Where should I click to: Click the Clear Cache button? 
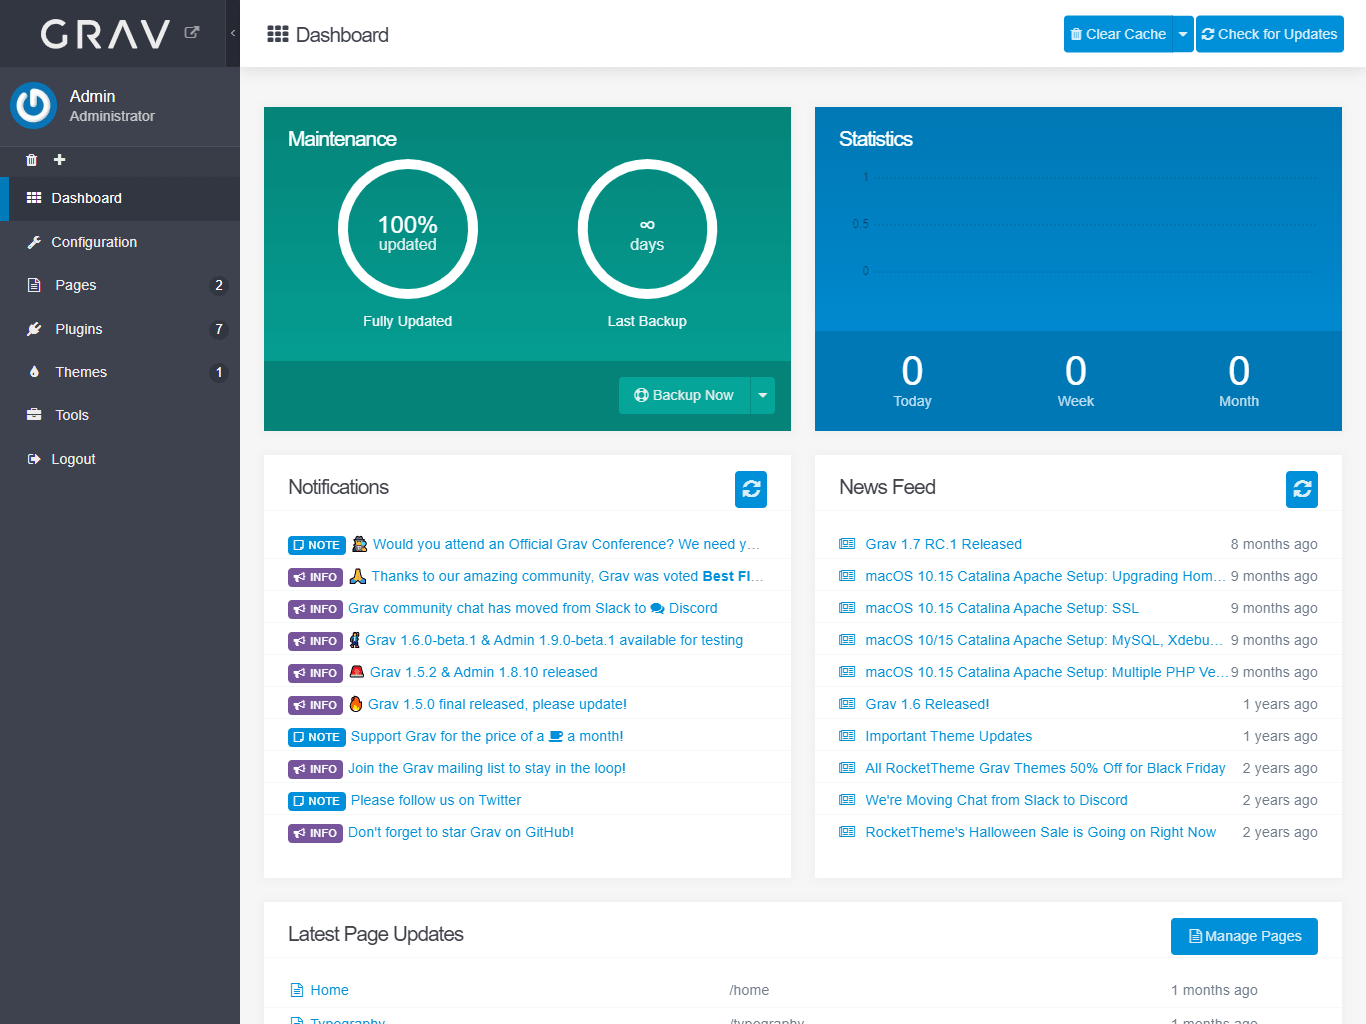pos(1118,34)
